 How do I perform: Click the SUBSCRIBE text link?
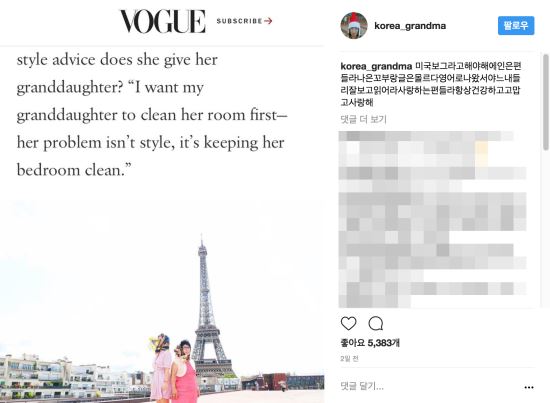(240, 21)
